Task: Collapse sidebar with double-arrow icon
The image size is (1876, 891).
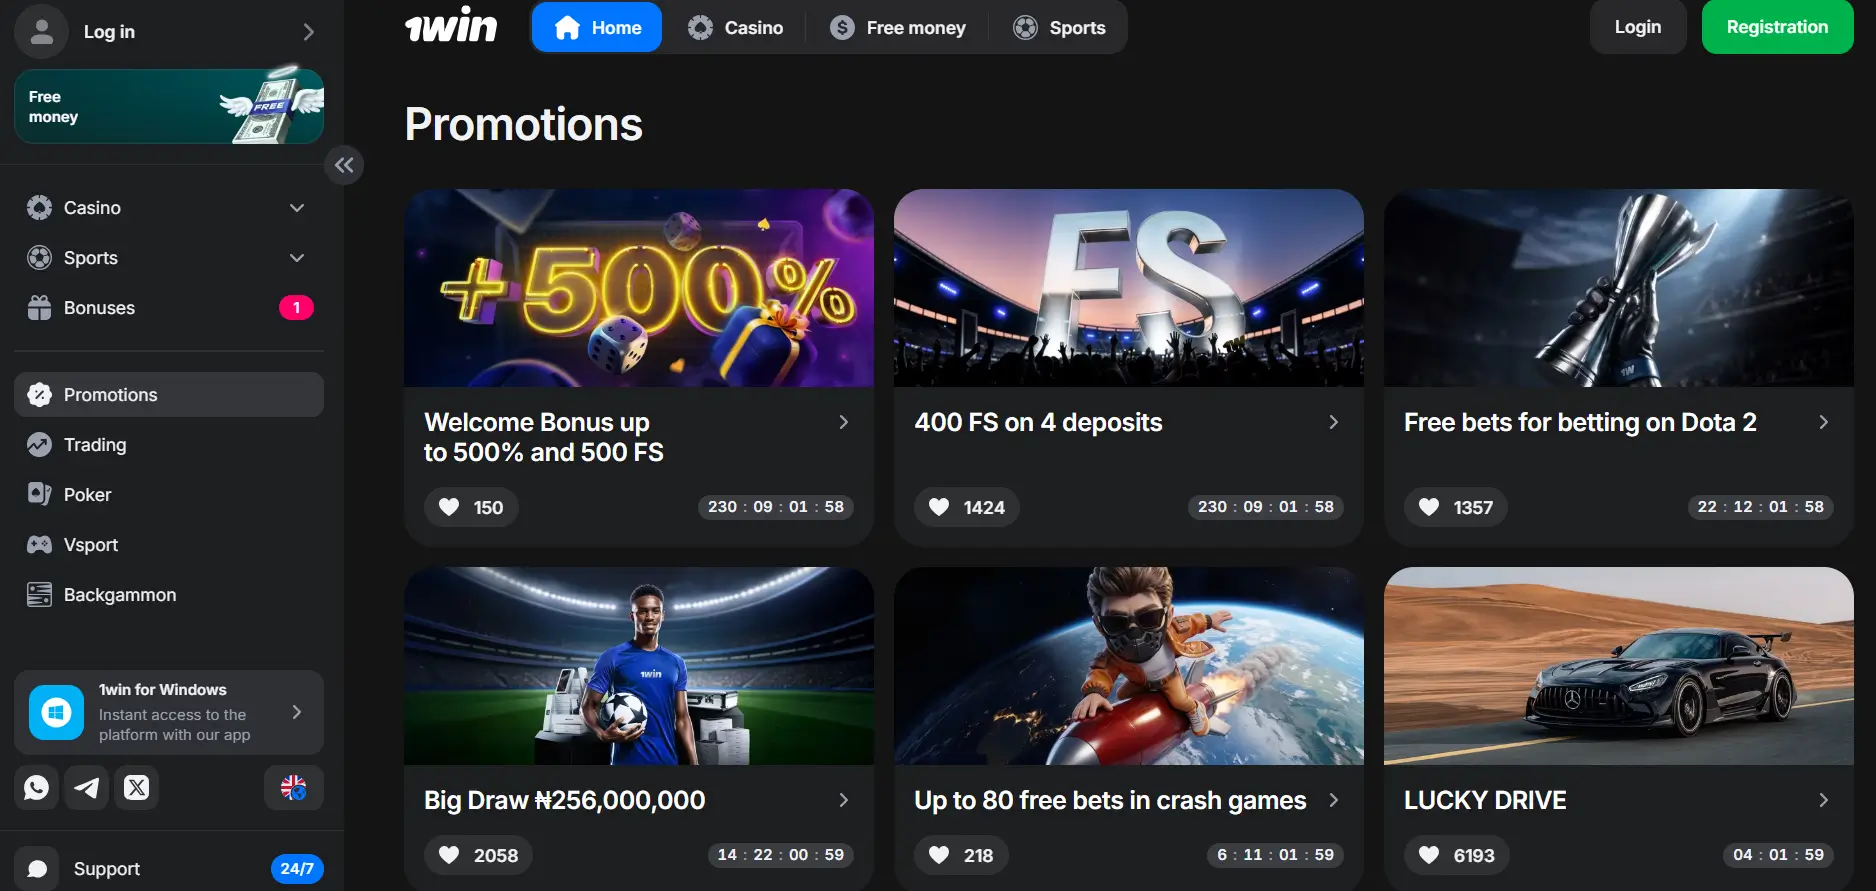Action: point(344,165)
